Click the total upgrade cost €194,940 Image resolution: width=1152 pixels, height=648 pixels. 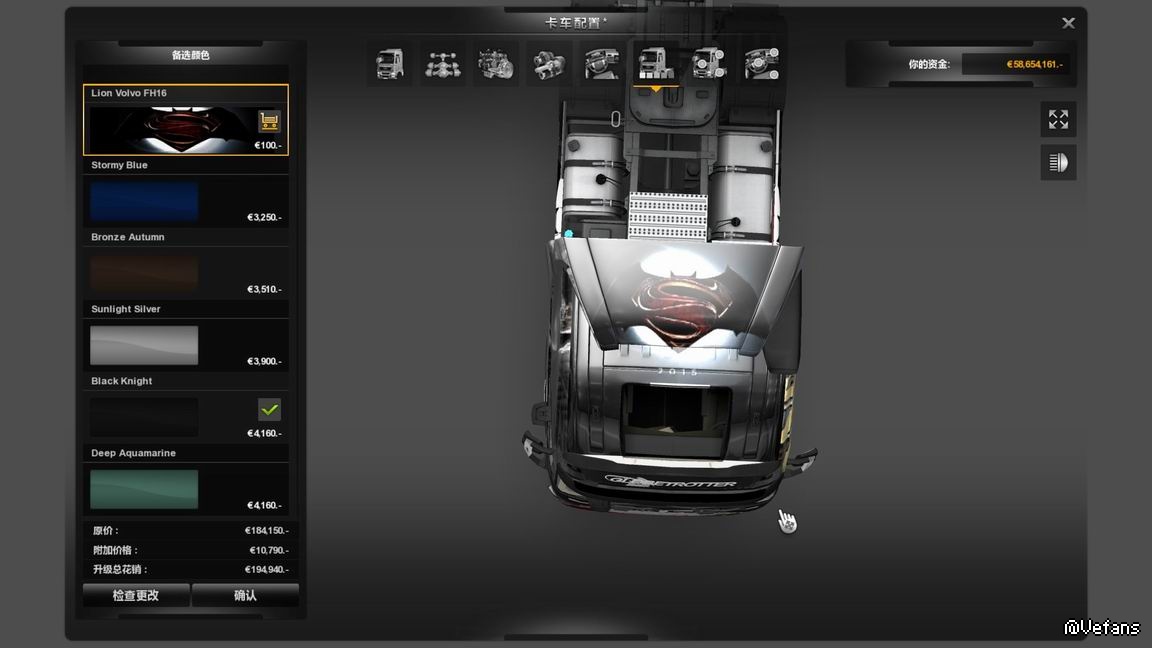tap(267, 569)
